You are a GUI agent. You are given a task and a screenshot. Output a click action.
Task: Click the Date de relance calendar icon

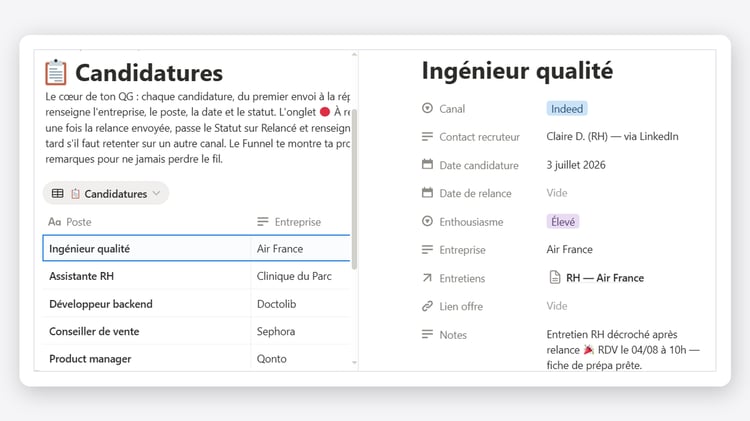(x=427, y=193)
